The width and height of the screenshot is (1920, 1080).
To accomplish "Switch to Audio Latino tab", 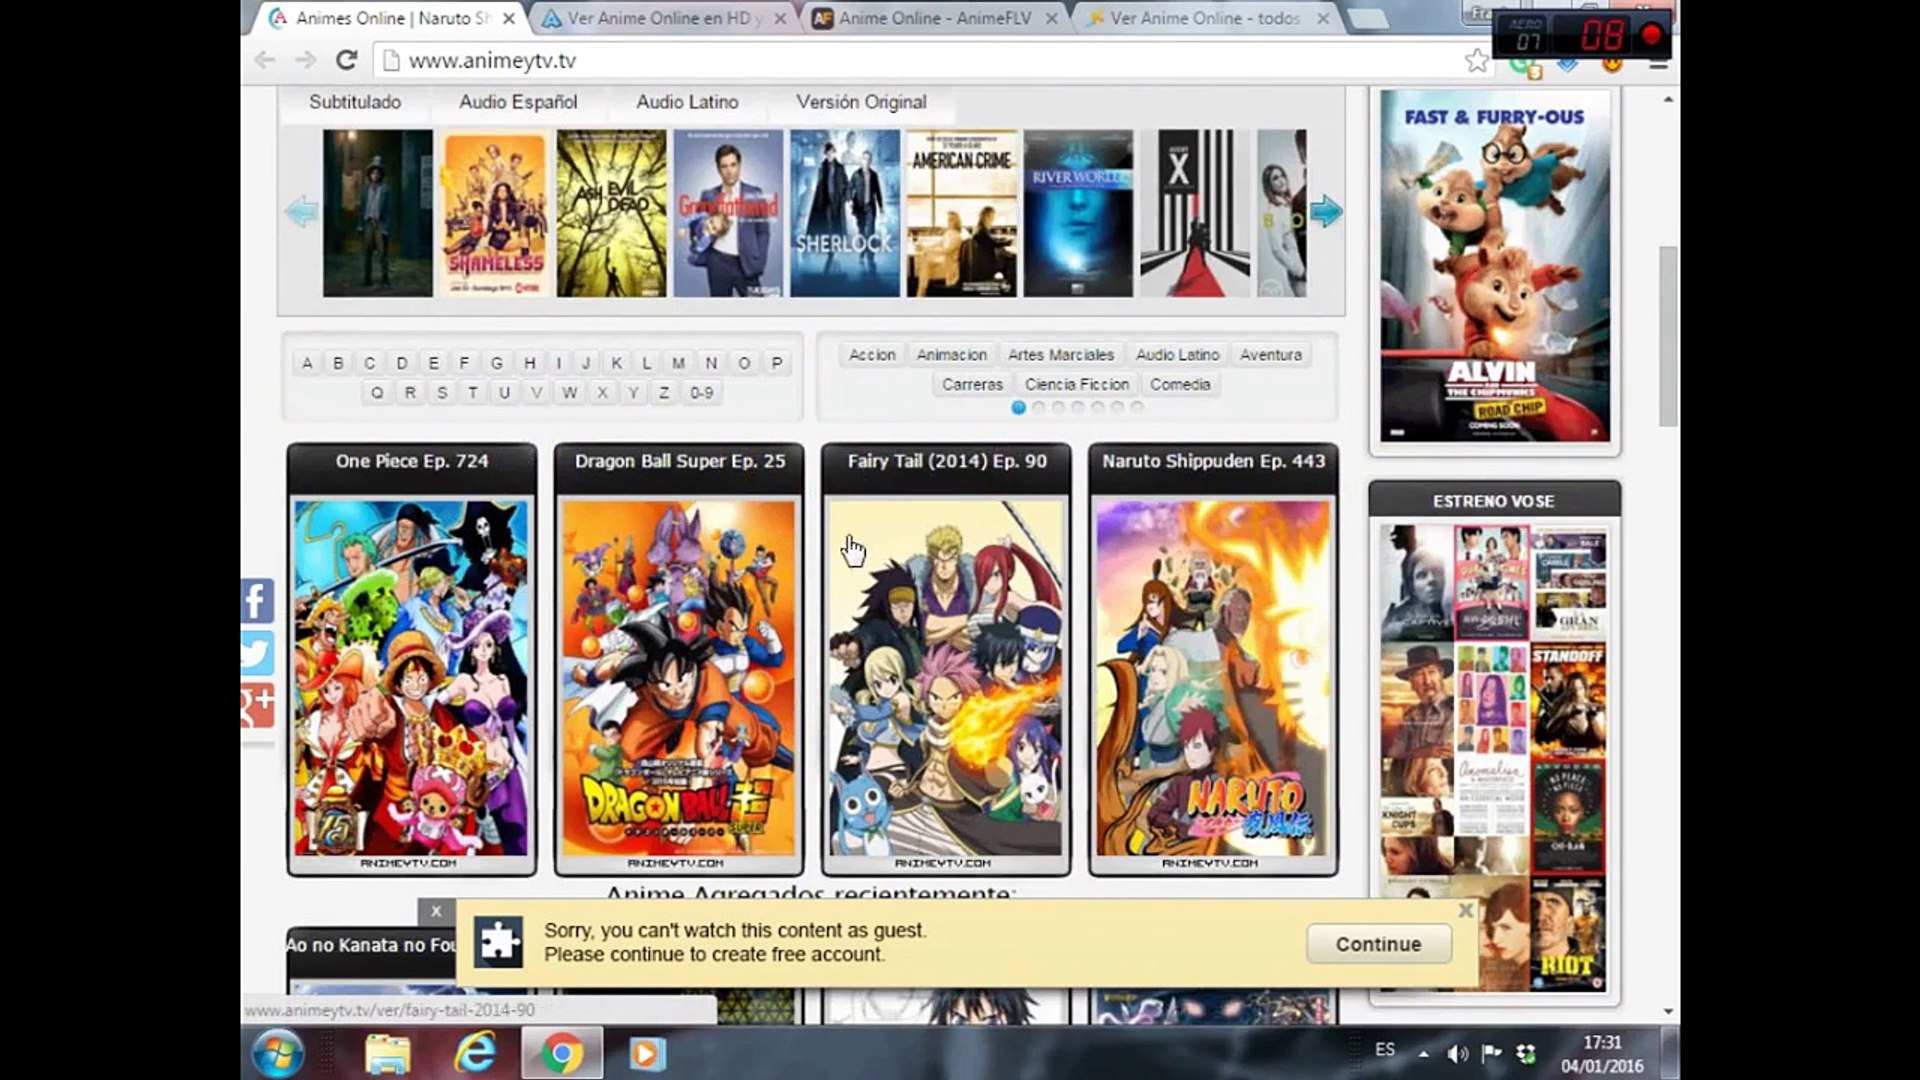I will tap(687, 102).
